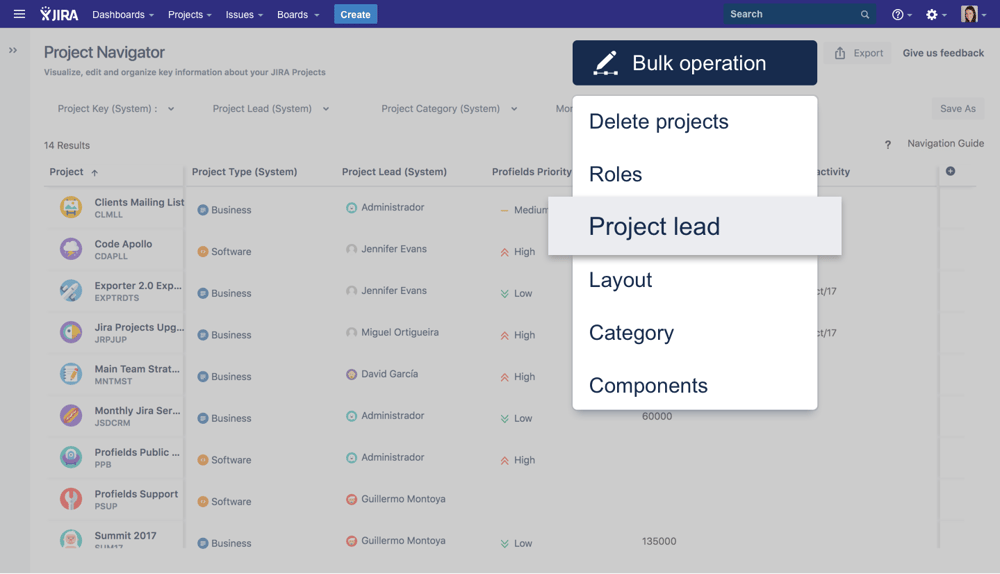Sort by Project Lead (System) column header
This screenshot has width=1000, height=574.
pos(394,172)
